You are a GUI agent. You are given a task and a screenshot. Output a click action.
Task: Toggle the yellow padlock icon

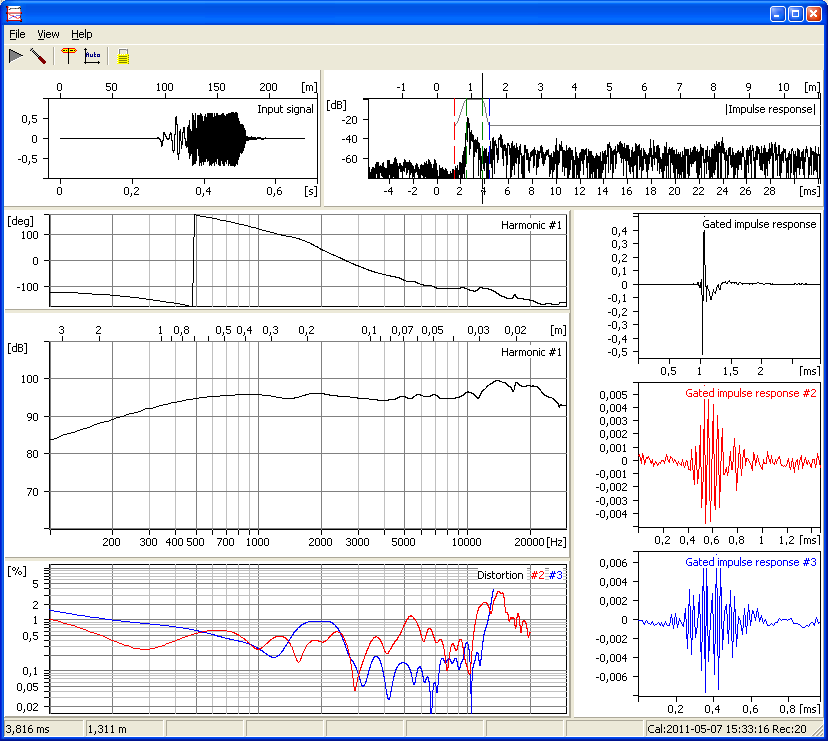pos(123,56)
